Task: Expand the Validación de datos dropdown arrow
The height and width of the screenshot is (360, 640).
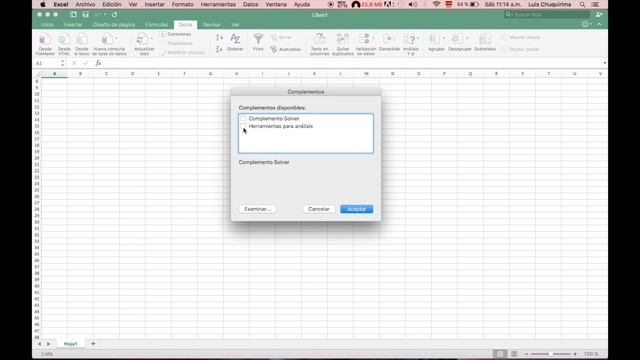Action: (x=373, y=38)
